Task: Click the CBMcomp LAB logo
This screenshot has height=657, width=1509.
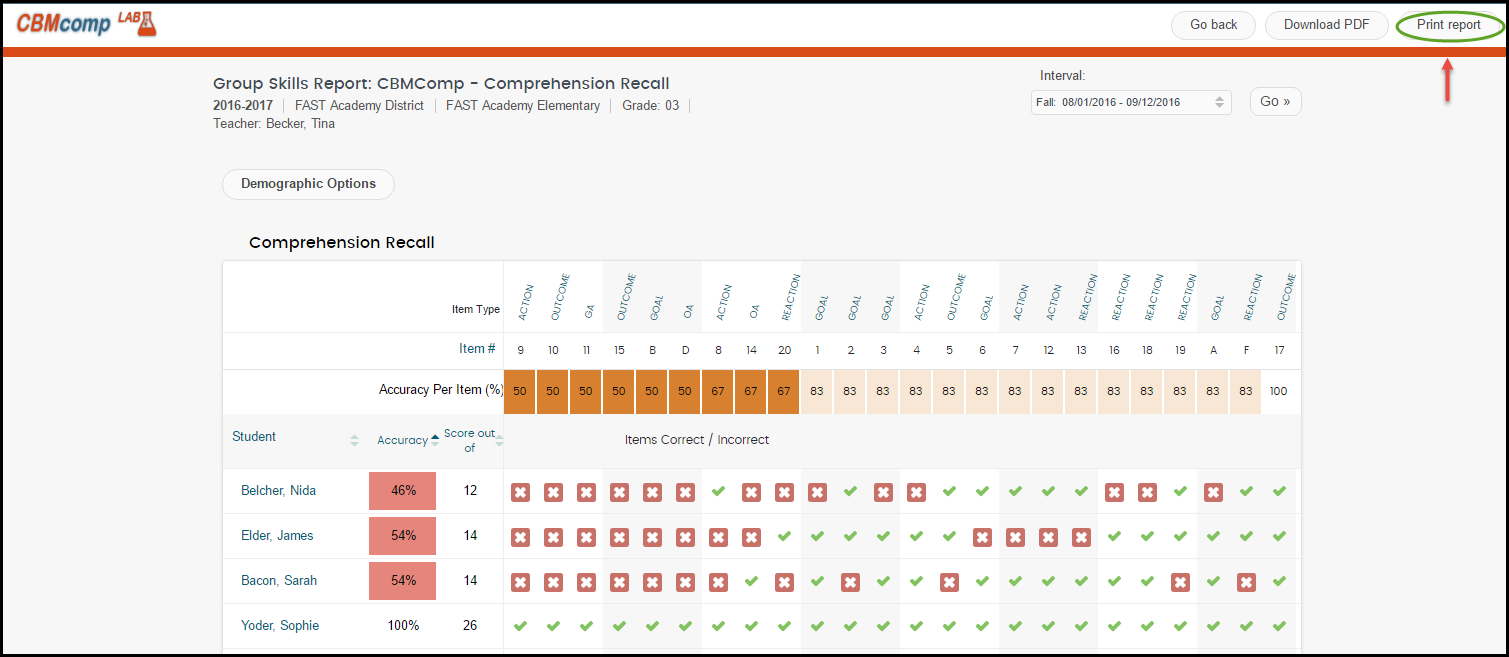Action: tap(86, 24)
